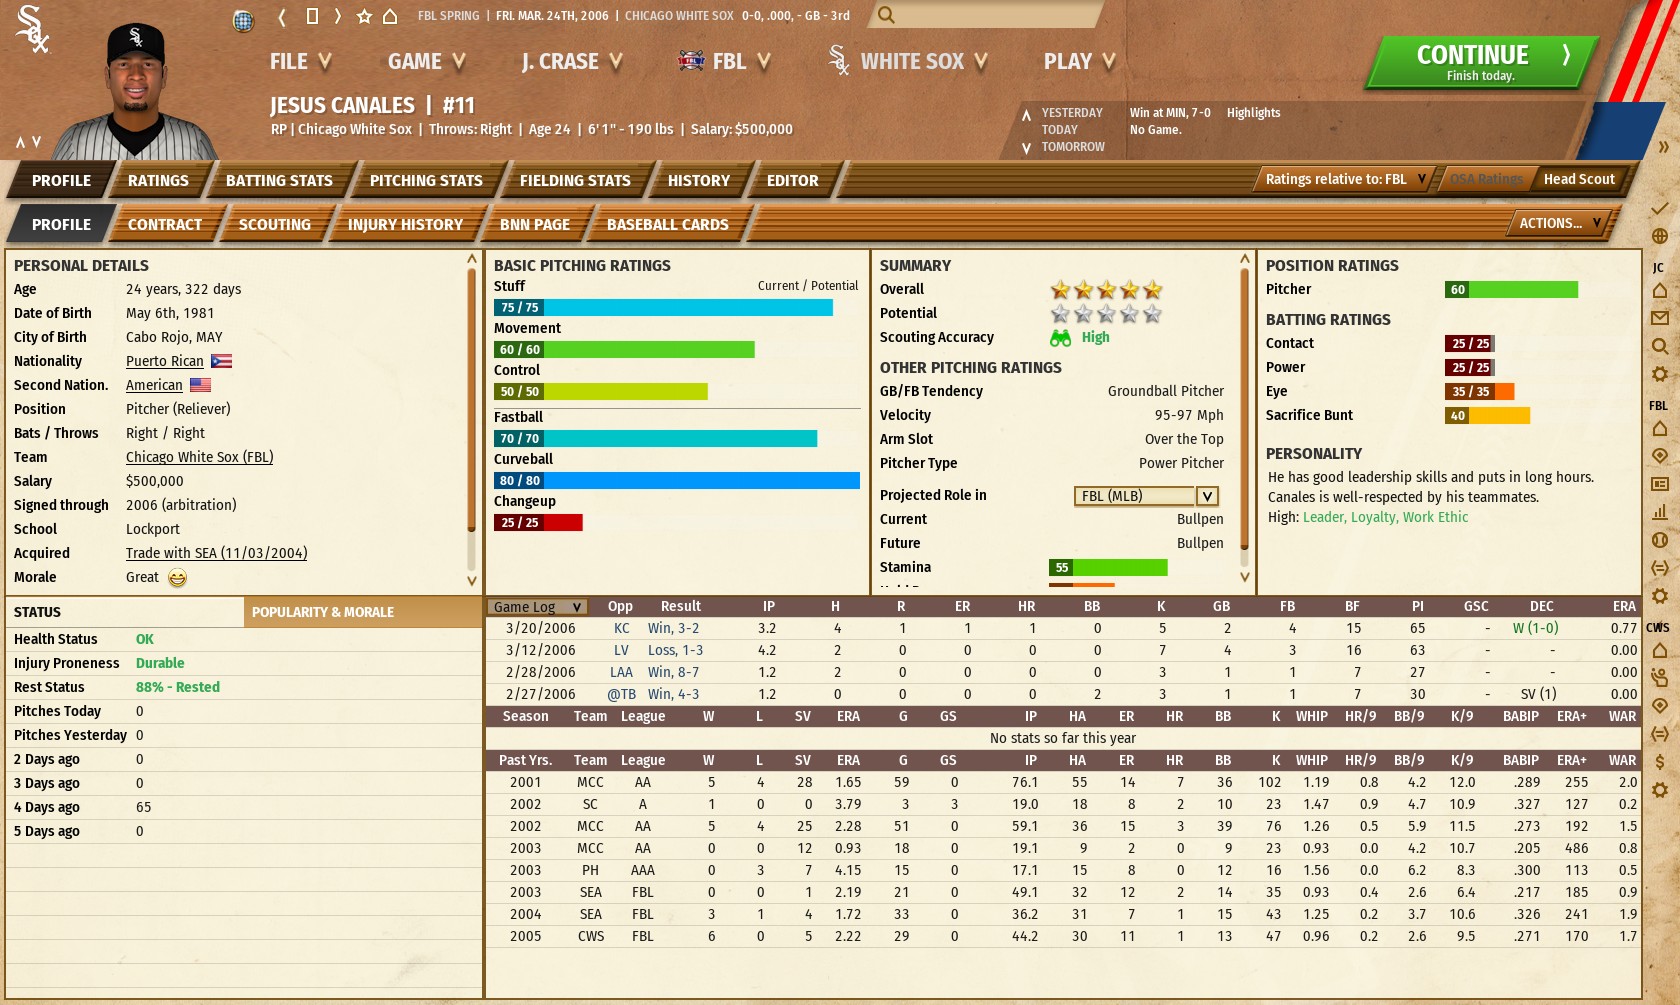Click the checkmark icon in right sidebar
The width and height of the screenshot is (1680, 1005).
[x=1659, y=208]
